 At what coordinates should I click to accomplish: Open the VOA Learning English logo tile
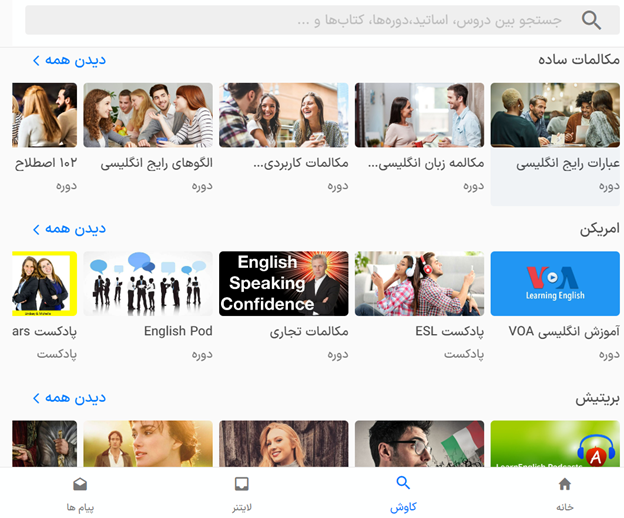(x=555, y=283)
